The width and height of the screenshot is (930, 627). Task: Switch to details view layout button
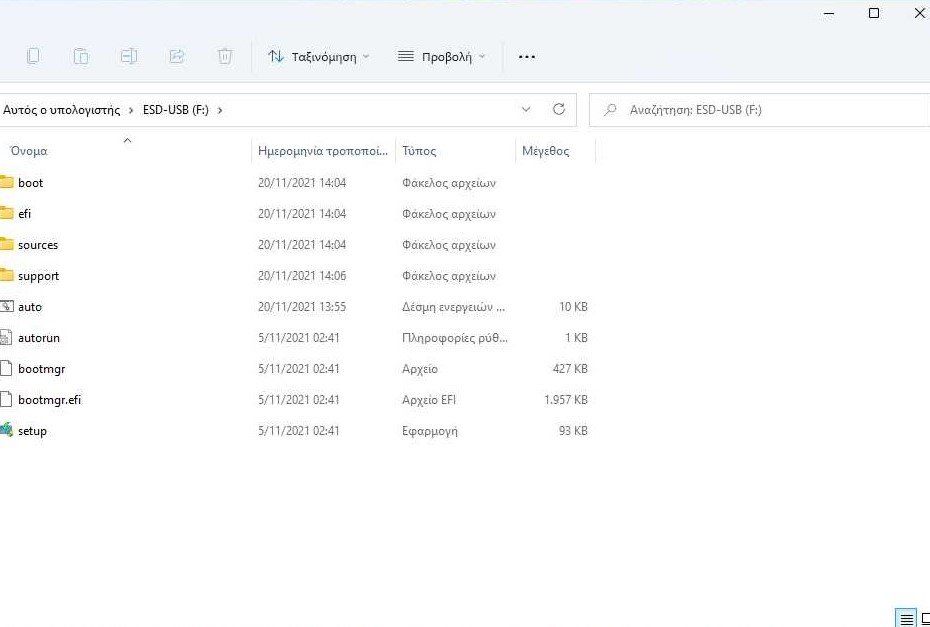(906, 619)
